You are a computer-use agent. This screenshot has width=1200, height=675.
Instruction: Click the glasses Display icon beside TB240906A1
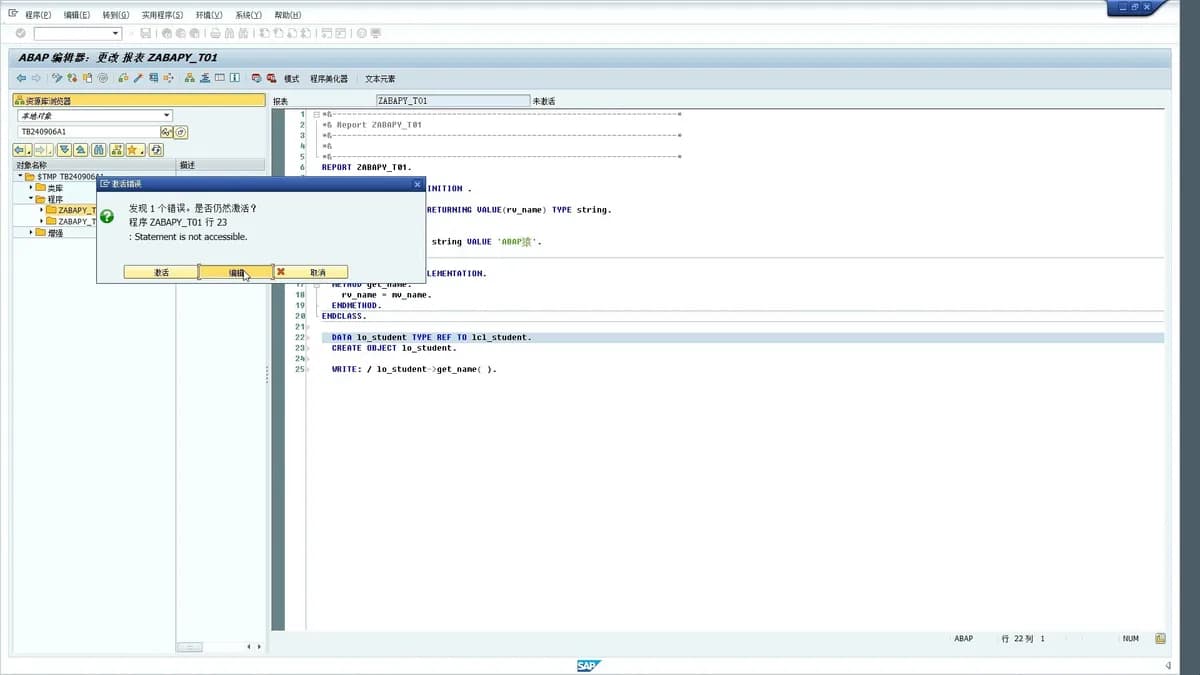tap(167, 132)
